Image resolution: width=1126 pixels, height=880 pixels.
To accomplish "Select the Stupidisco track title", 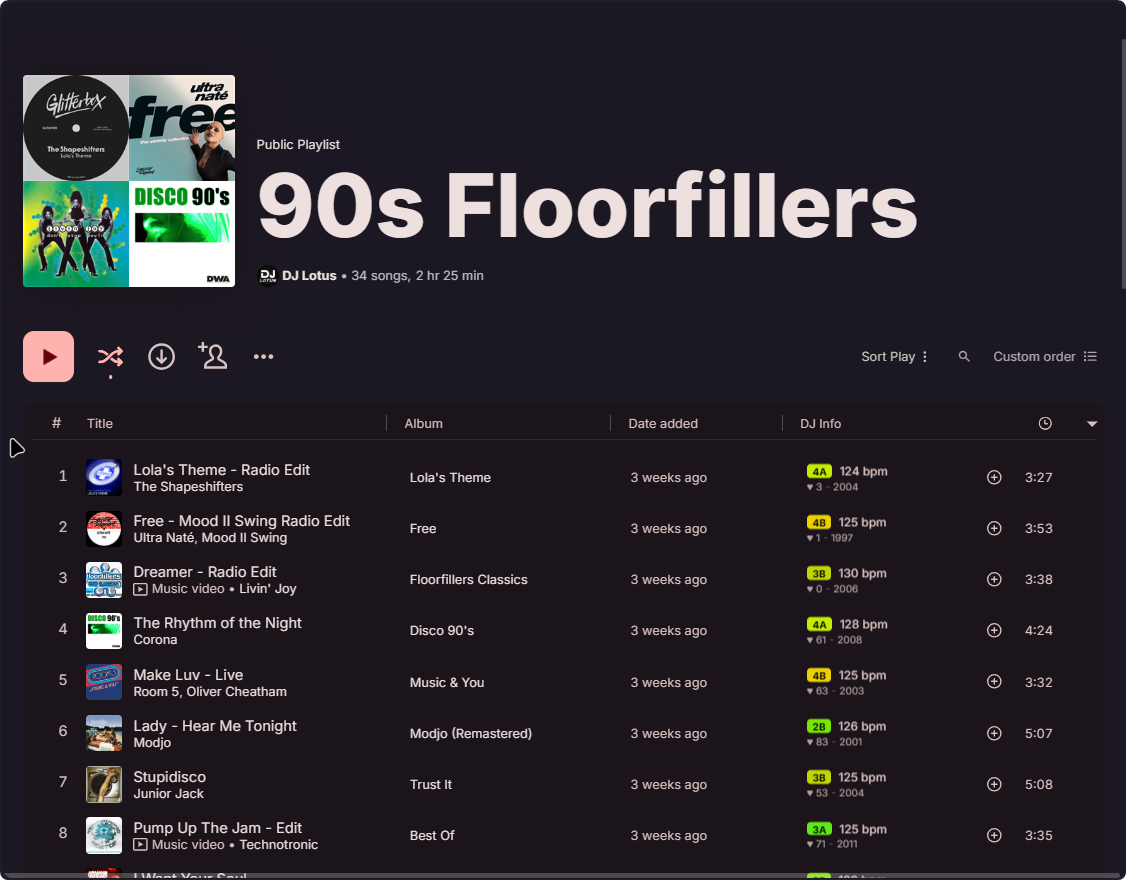I will pyautogui.click(x=169, y=777).
